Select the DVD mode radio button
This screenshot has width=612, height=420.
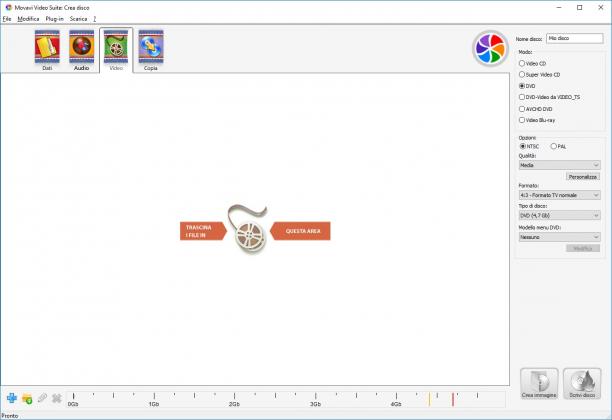pos(527,86)
